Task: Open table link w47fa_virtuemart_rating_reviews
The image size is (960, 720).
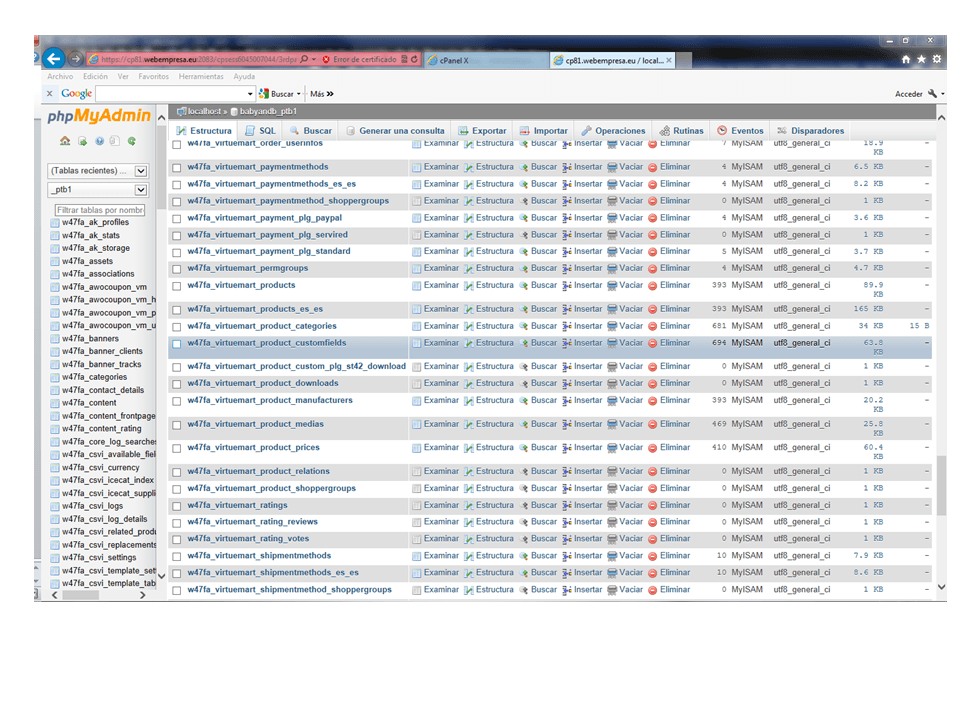Action: (252, 522)
